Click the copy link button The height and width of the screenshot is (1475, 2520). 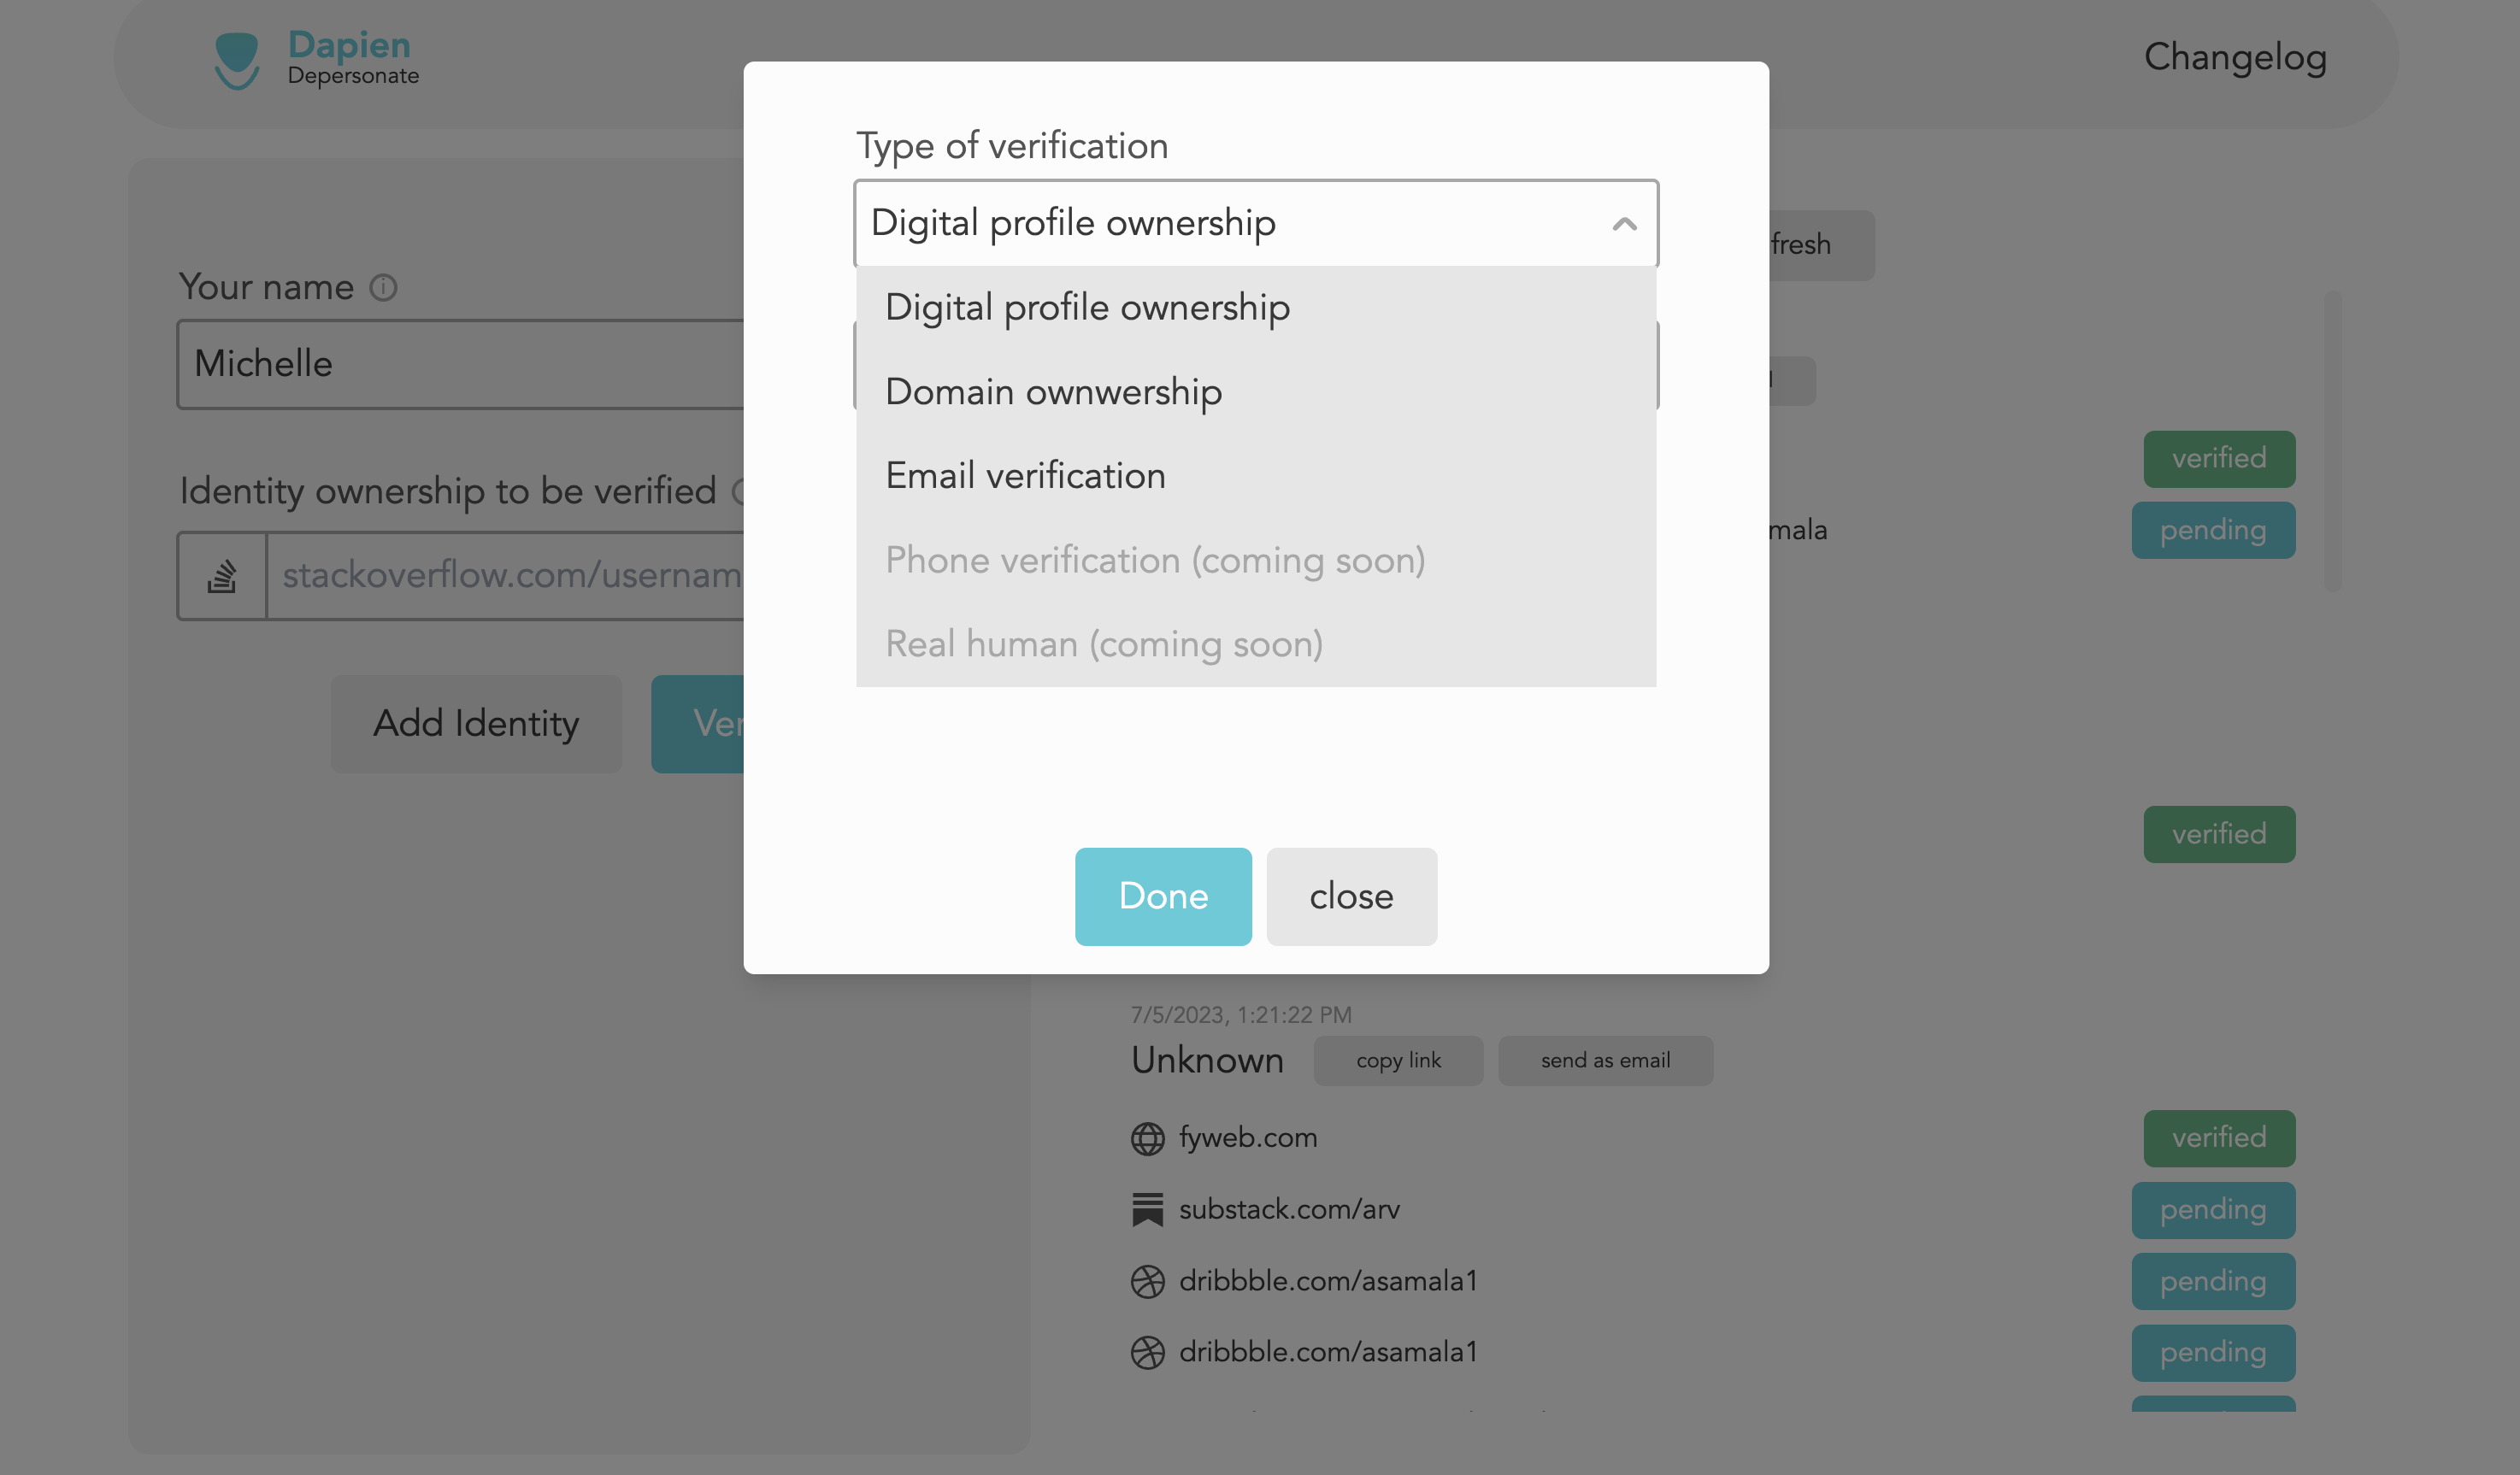click(x=1398, y=1060)
